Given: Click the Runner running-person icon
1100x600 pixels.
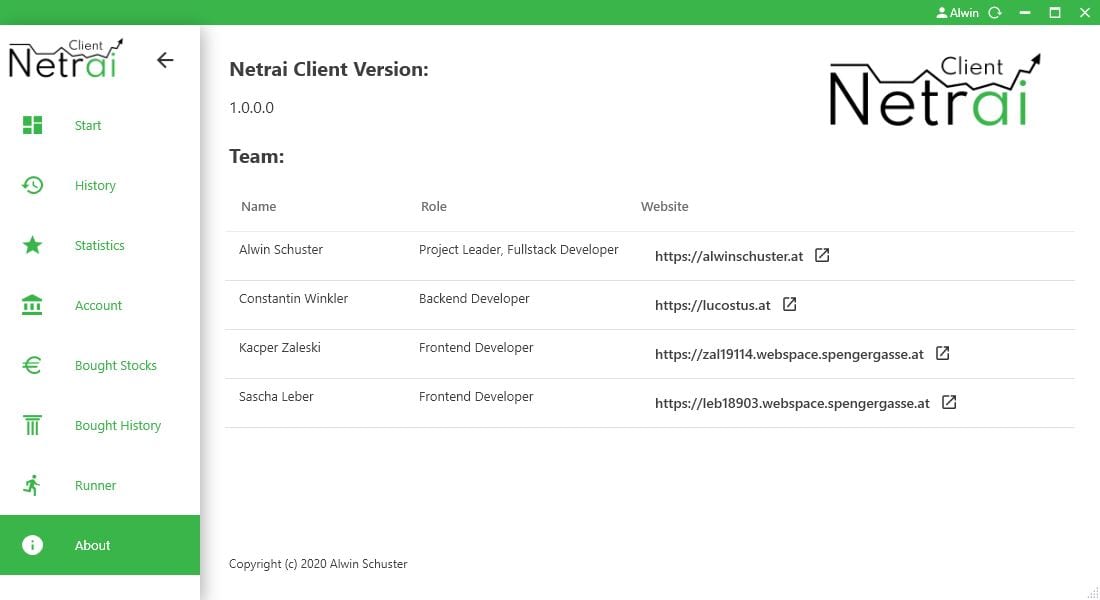Looking at the screenshot, I should click(32, 485).
